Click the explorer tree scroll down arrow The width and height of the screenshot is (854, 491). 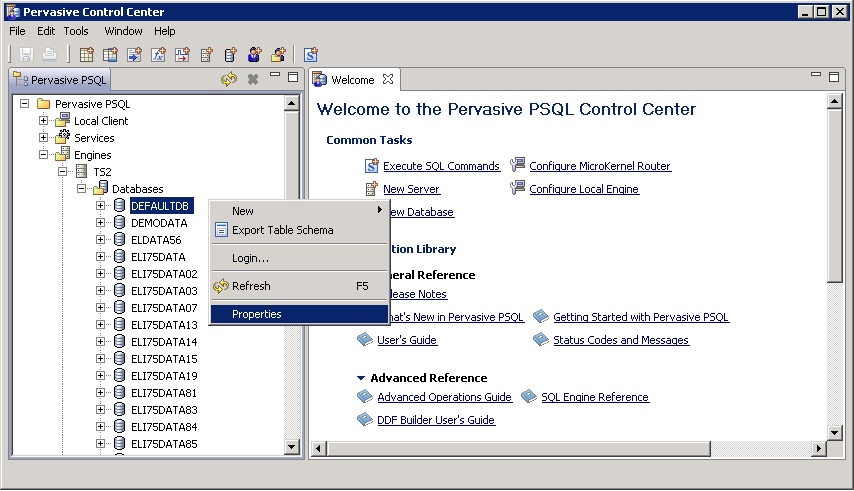(291, 447)
